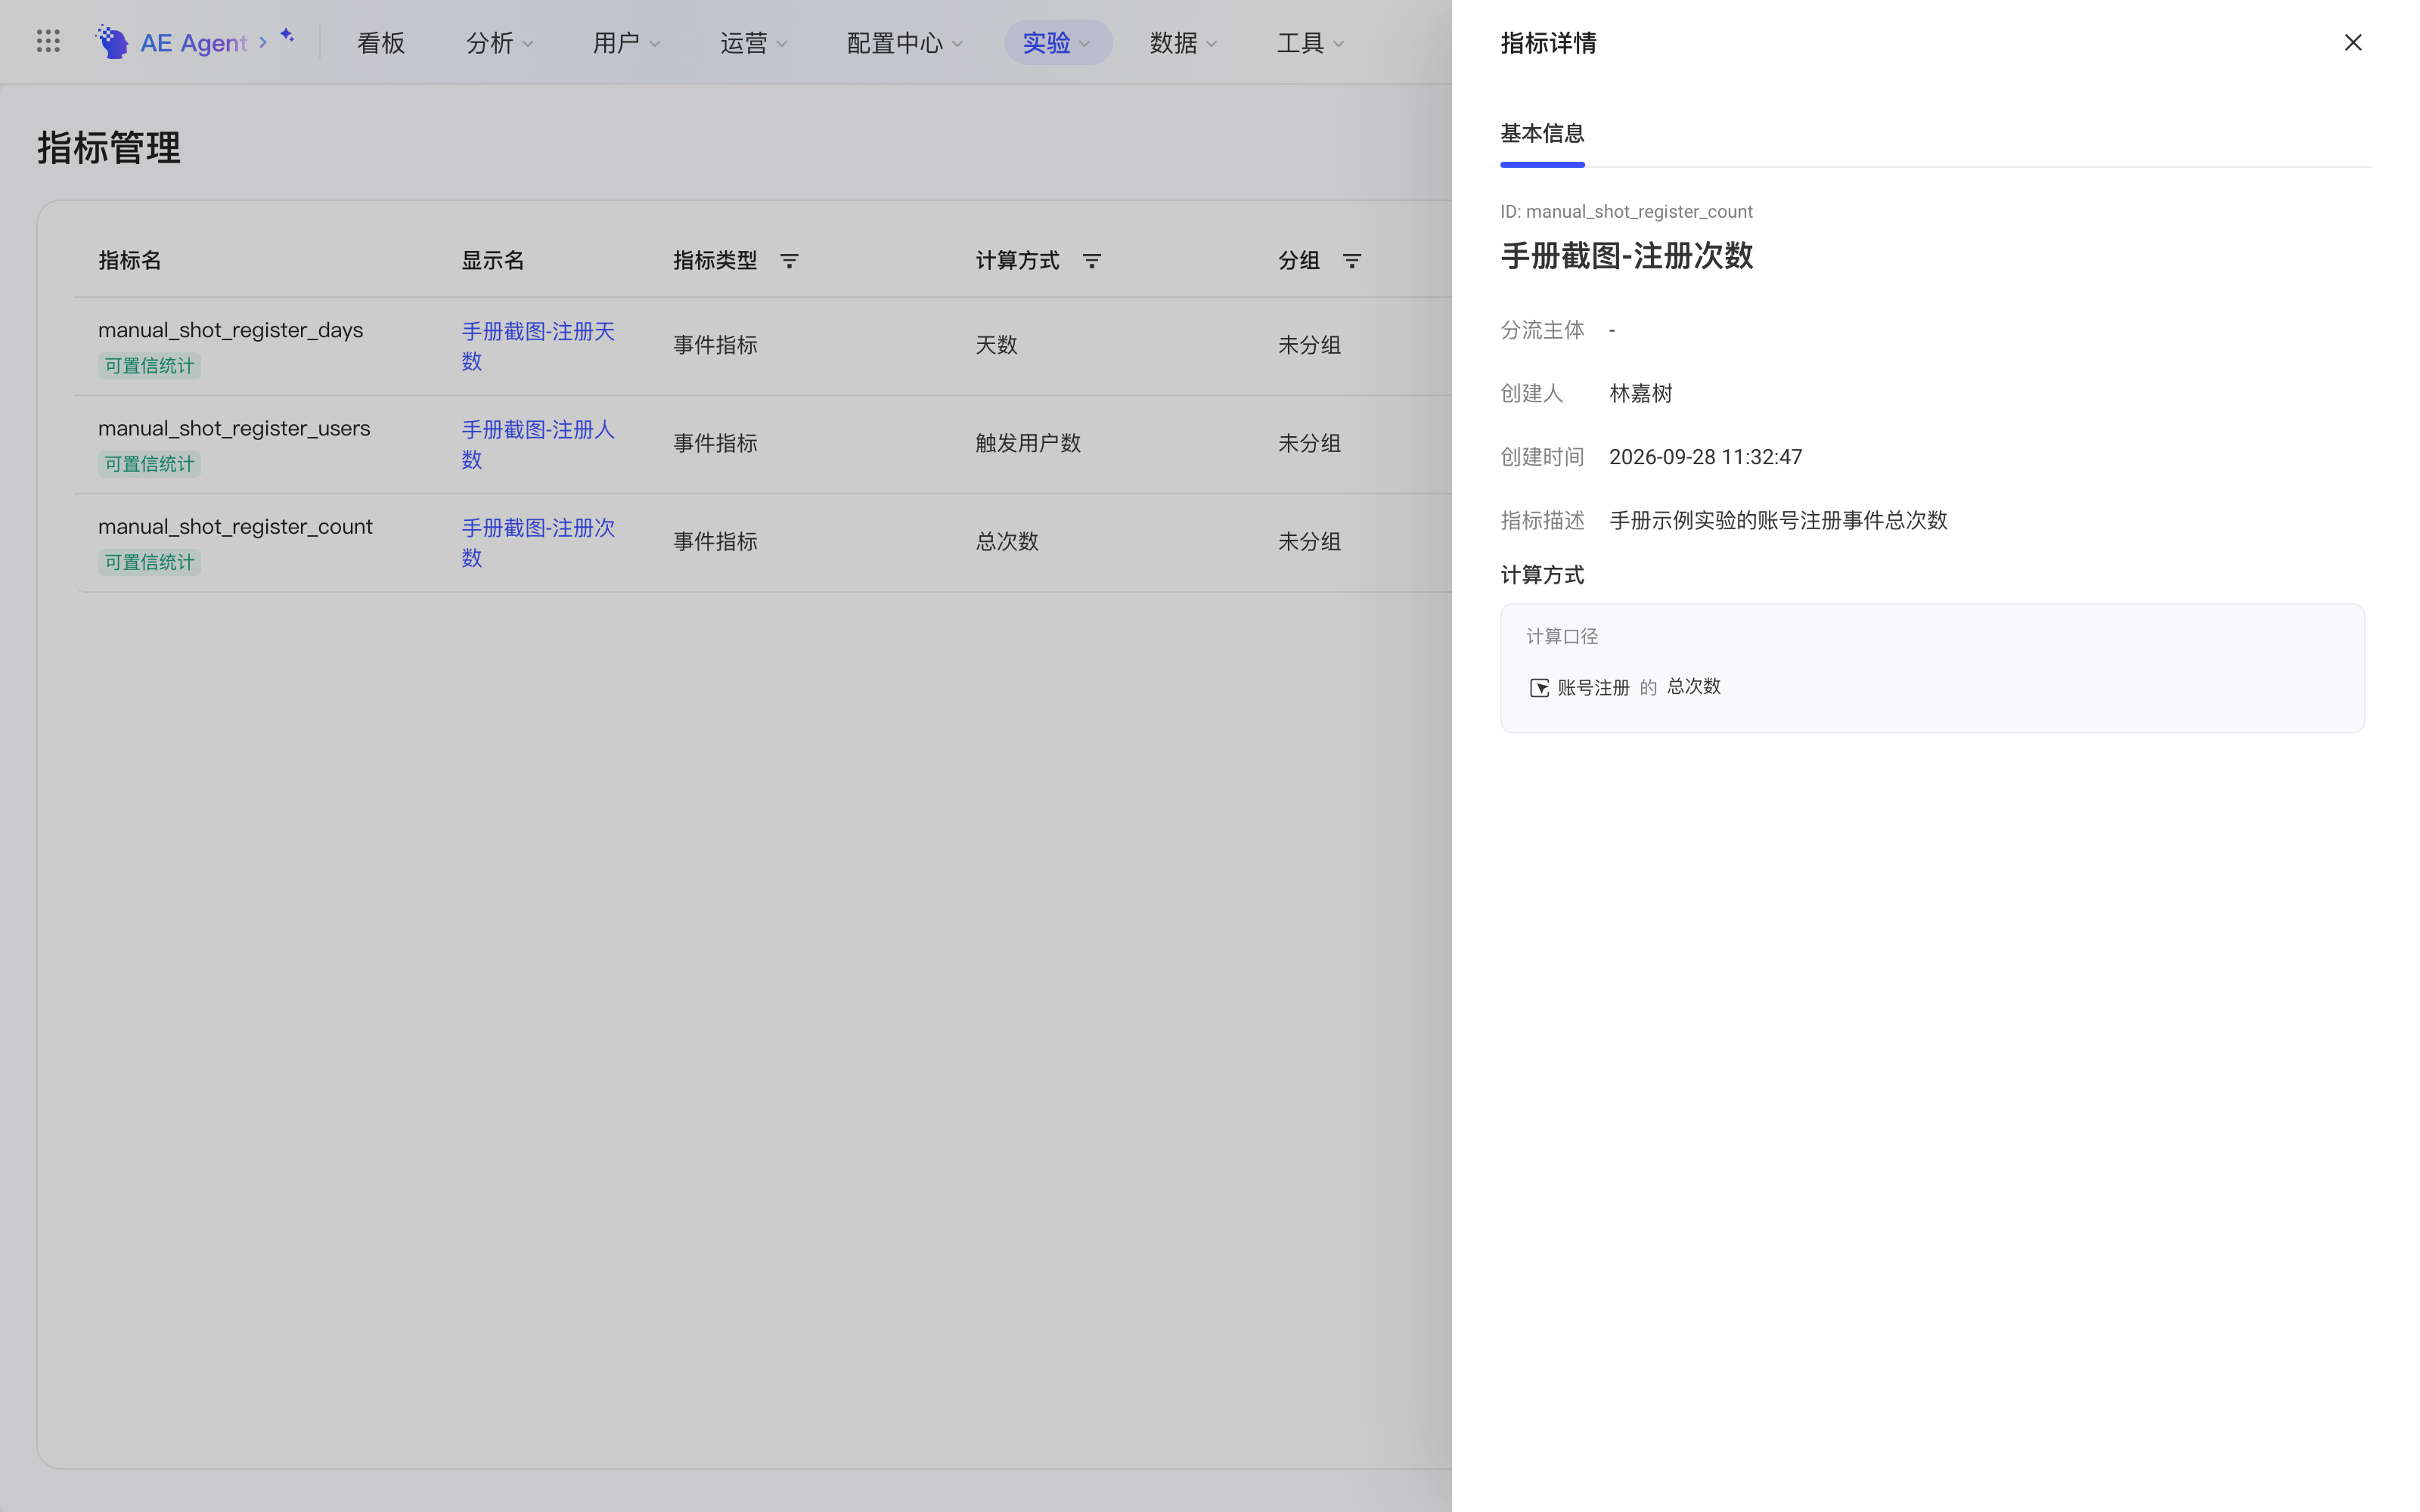Click the ID: manual_shot_register_count text
2420x1512 pixels.
1626,211
